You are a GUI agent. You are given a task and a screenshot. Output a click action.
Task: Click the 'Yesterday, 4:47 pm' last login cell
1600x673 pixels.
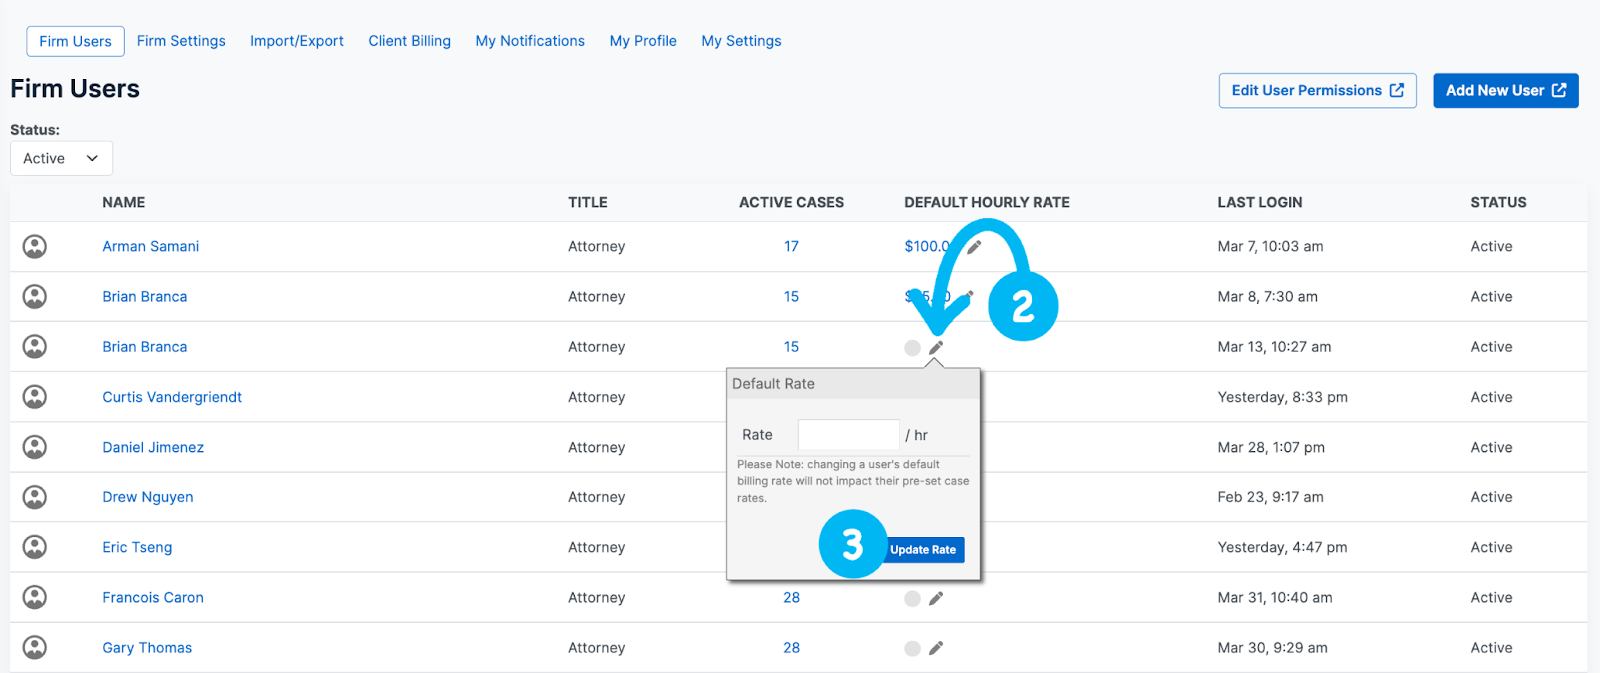[x=1282, y=547]
